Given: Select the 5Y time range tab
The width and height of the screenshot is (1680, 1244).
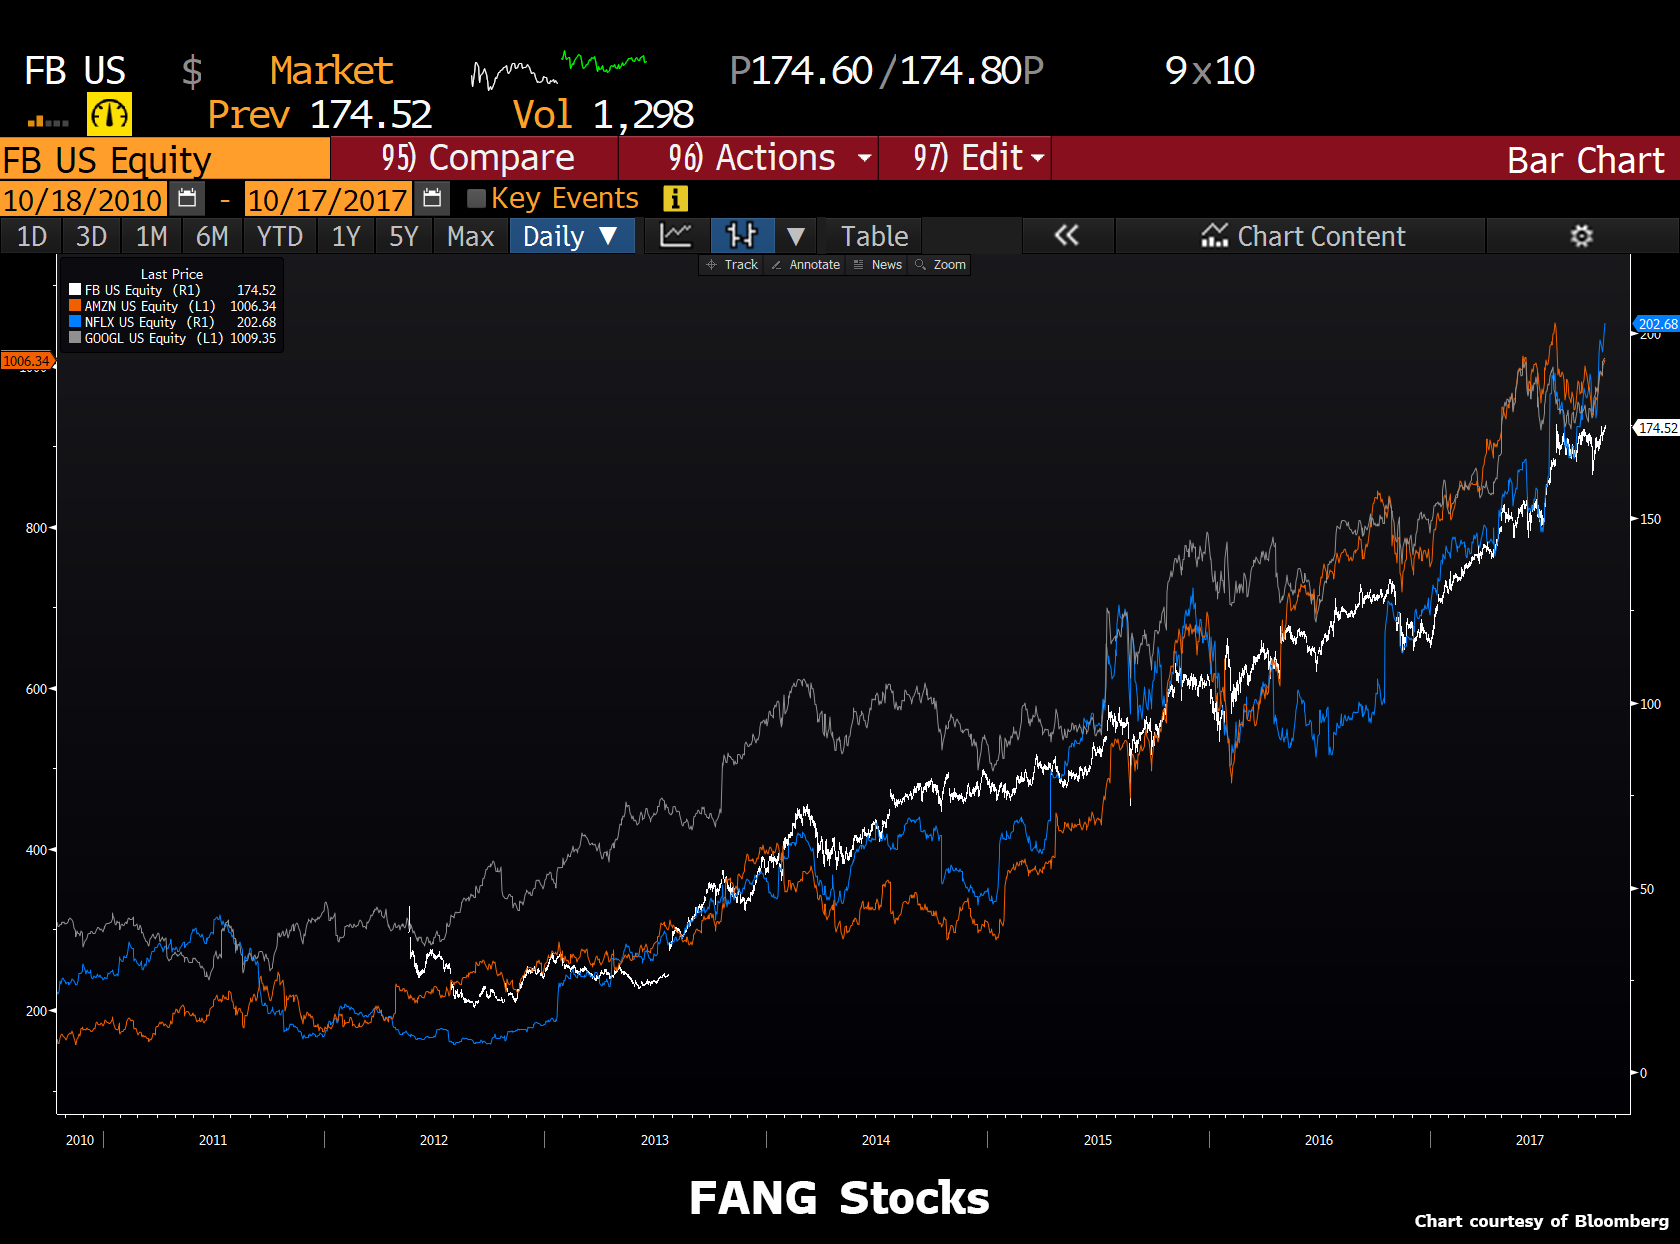Looking at the screenshot, I should [404, 236].
